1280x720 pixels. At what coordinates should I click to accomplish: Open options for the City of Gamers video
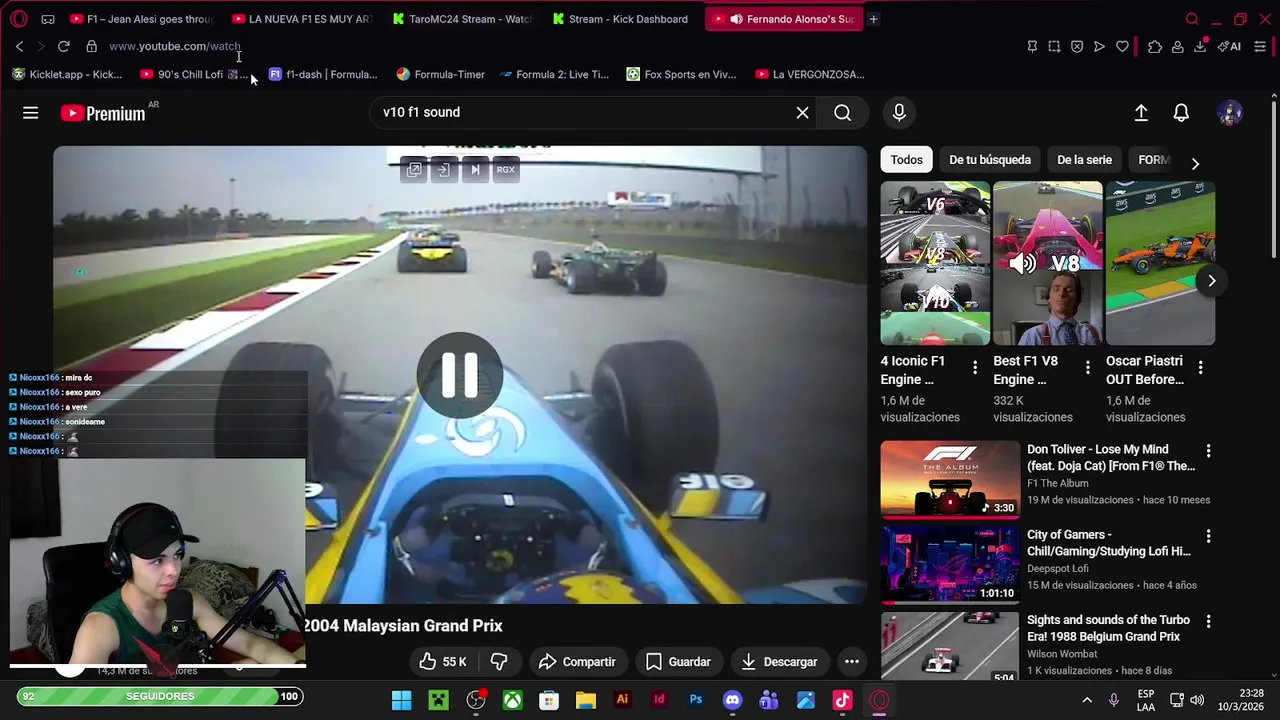[x=1208, y=536]
